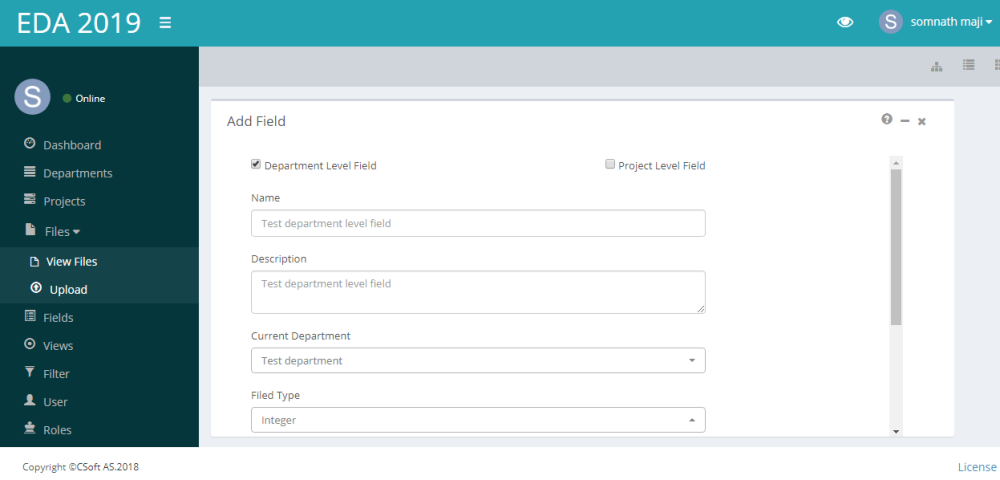Viewport: 1000px width, 480px height.
Task: Open the Filed Type Integer dropdown
Action: pyautogui.click(x=478, y=420)
